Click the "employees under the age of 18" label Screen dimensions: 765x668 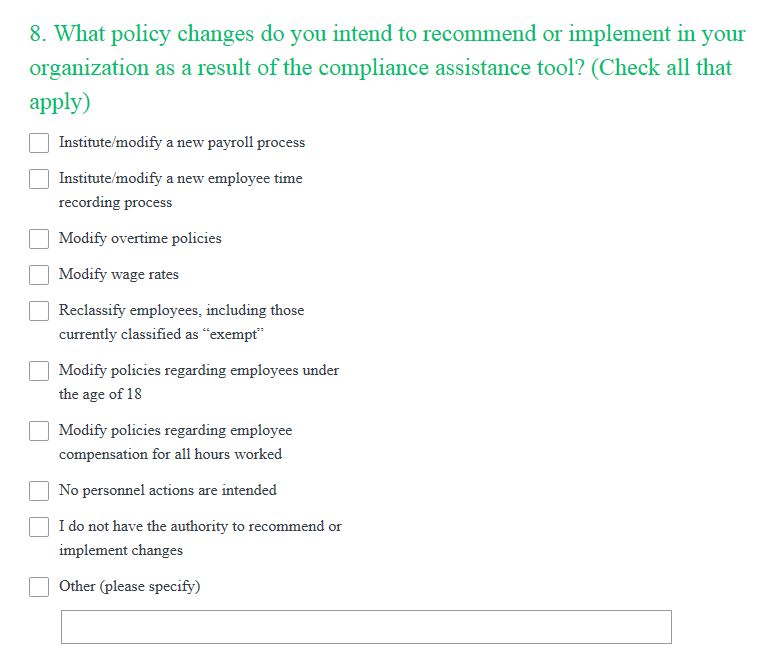pos(198,382)
